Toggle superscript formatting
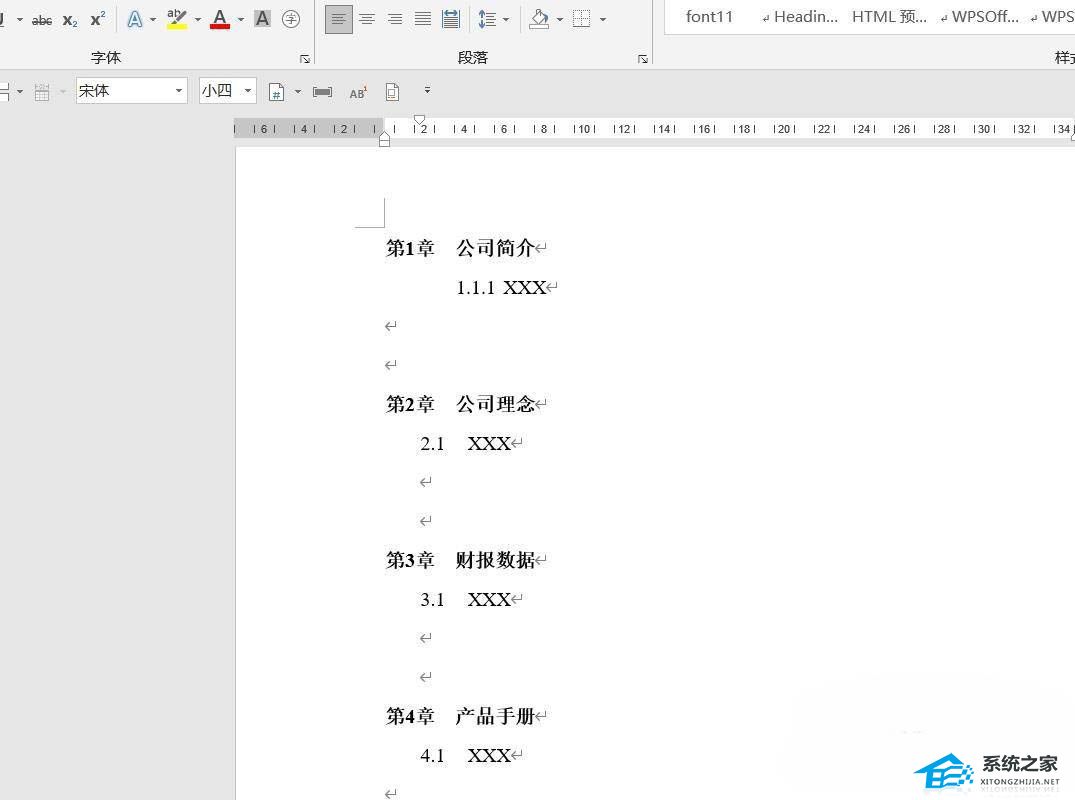 click(98, 19)
